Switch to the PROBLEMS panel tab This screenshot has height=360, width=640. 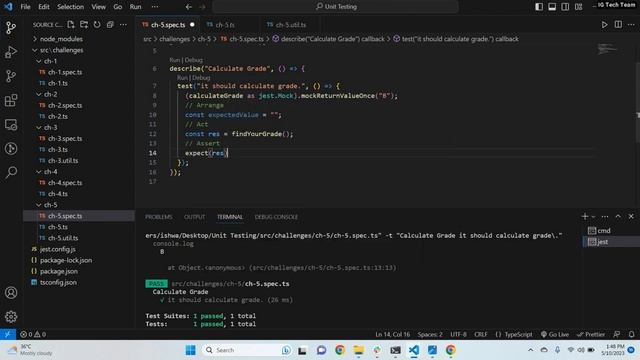pos(158,217)
